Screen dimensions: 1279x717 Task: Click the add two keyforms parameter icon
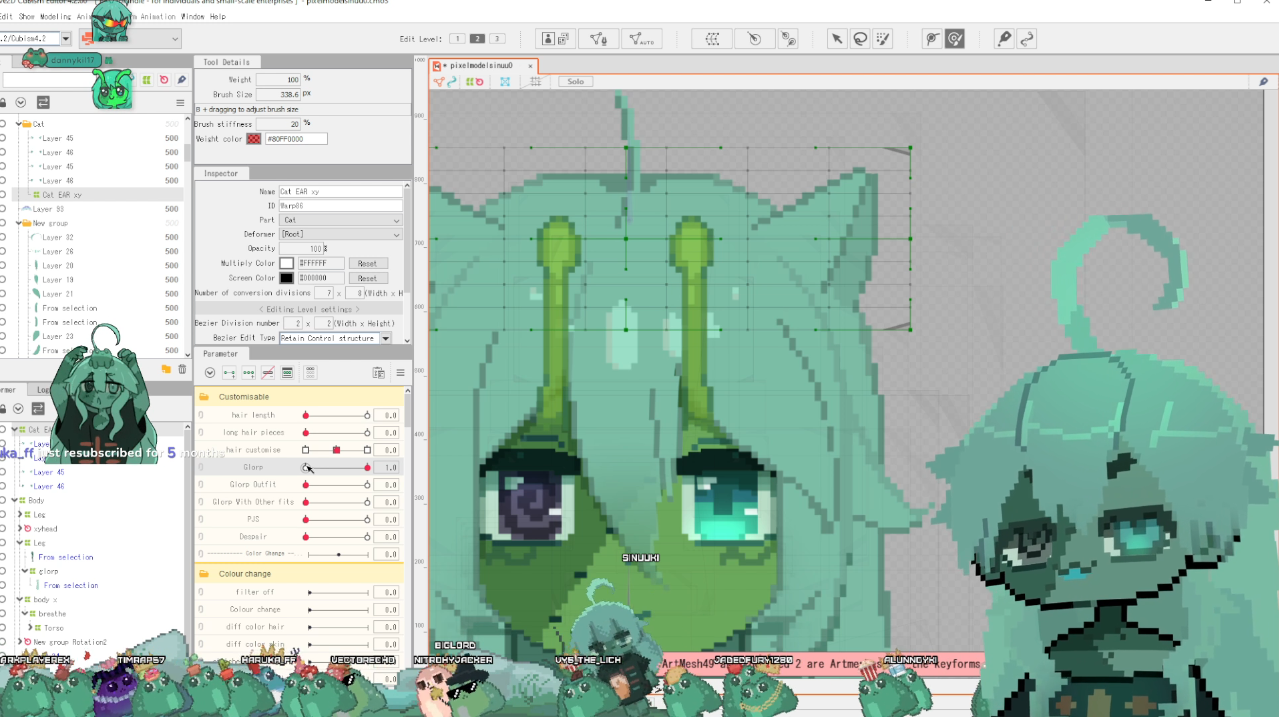(229, 373)
